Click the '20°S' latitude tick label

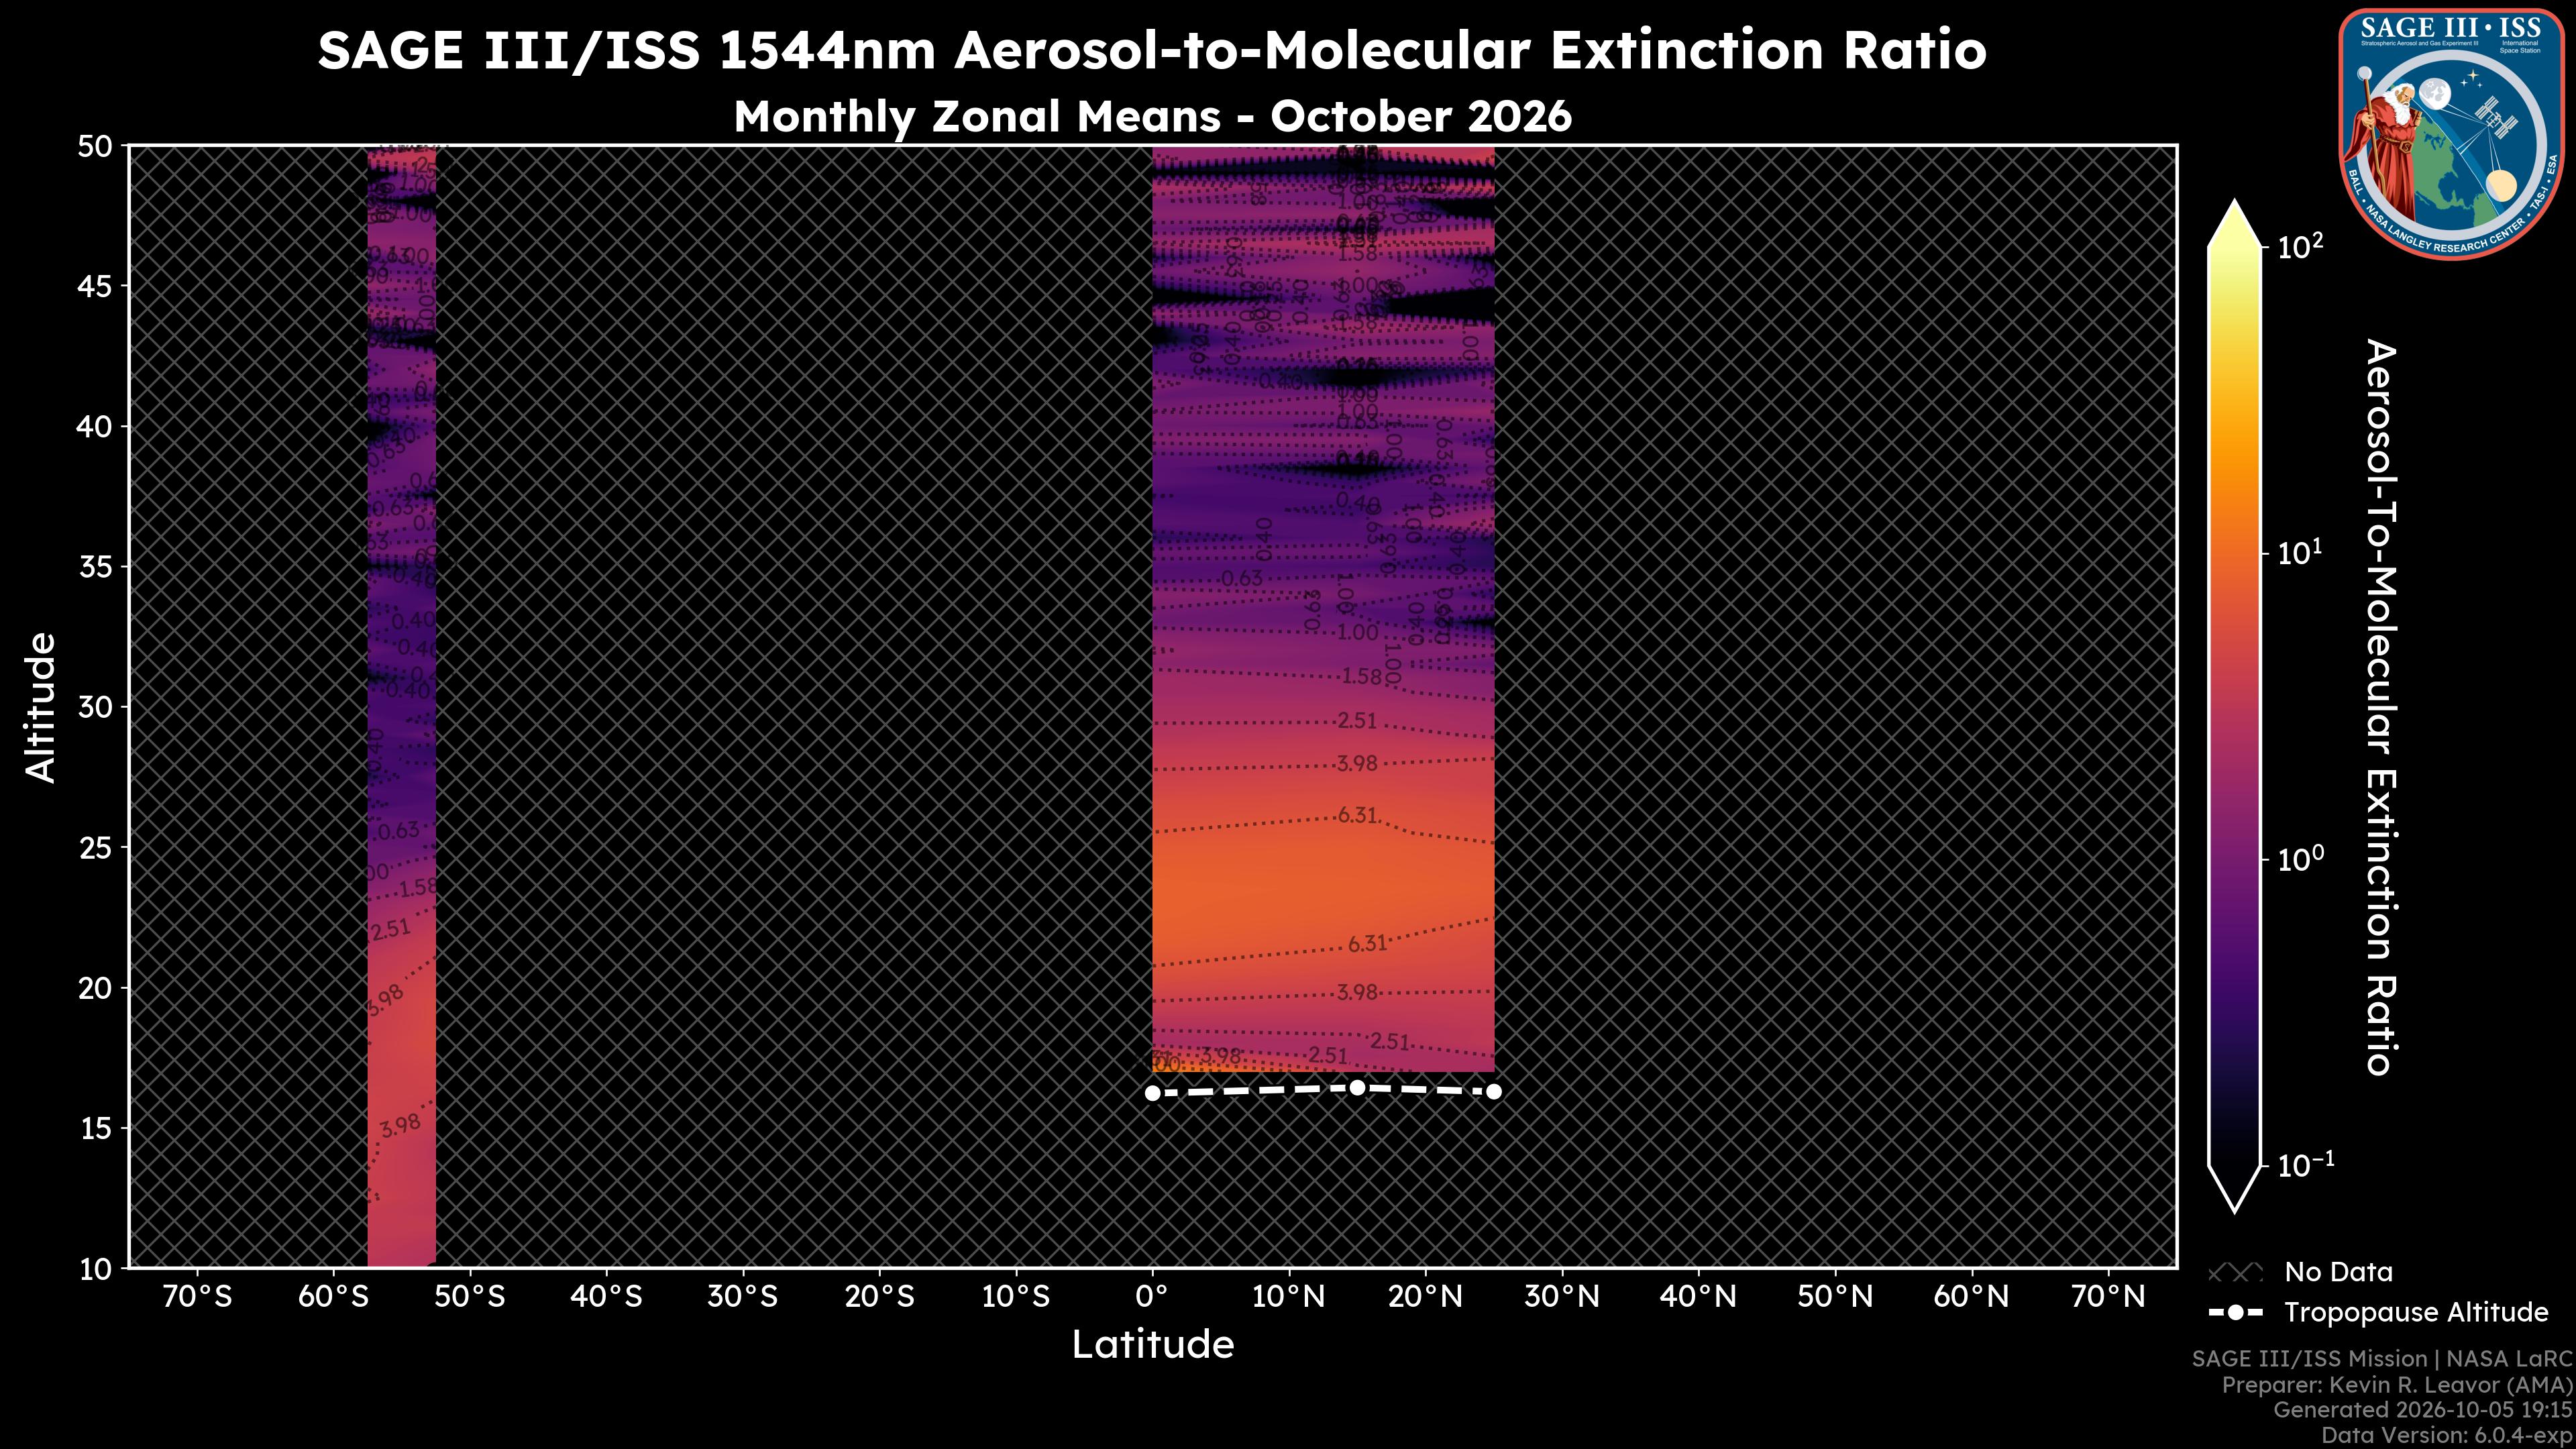pyautogui.click(x=880, y=1297)
